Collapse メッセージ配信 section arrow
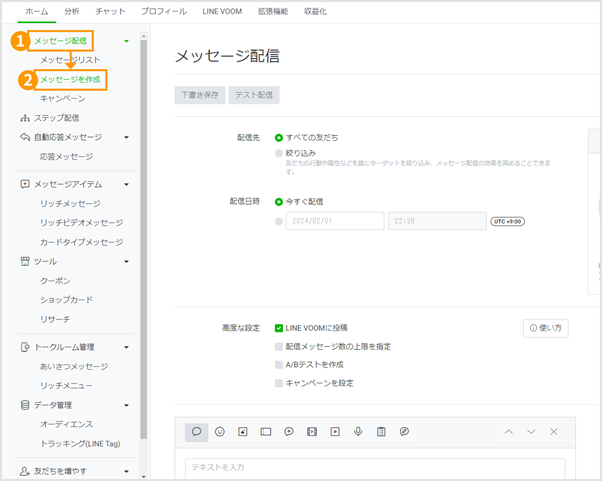Screen dimensions: 602x482 (x=126, y=41)
